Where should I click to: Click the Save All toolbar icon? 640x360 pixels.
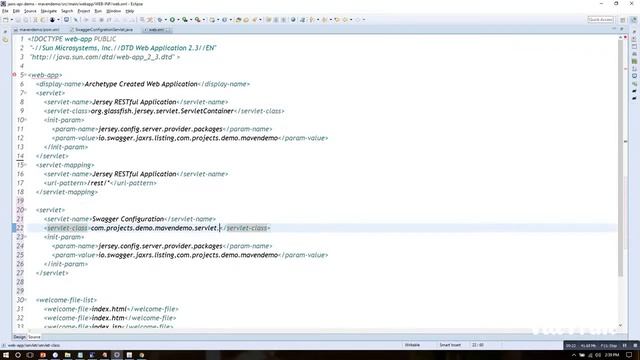26,20
